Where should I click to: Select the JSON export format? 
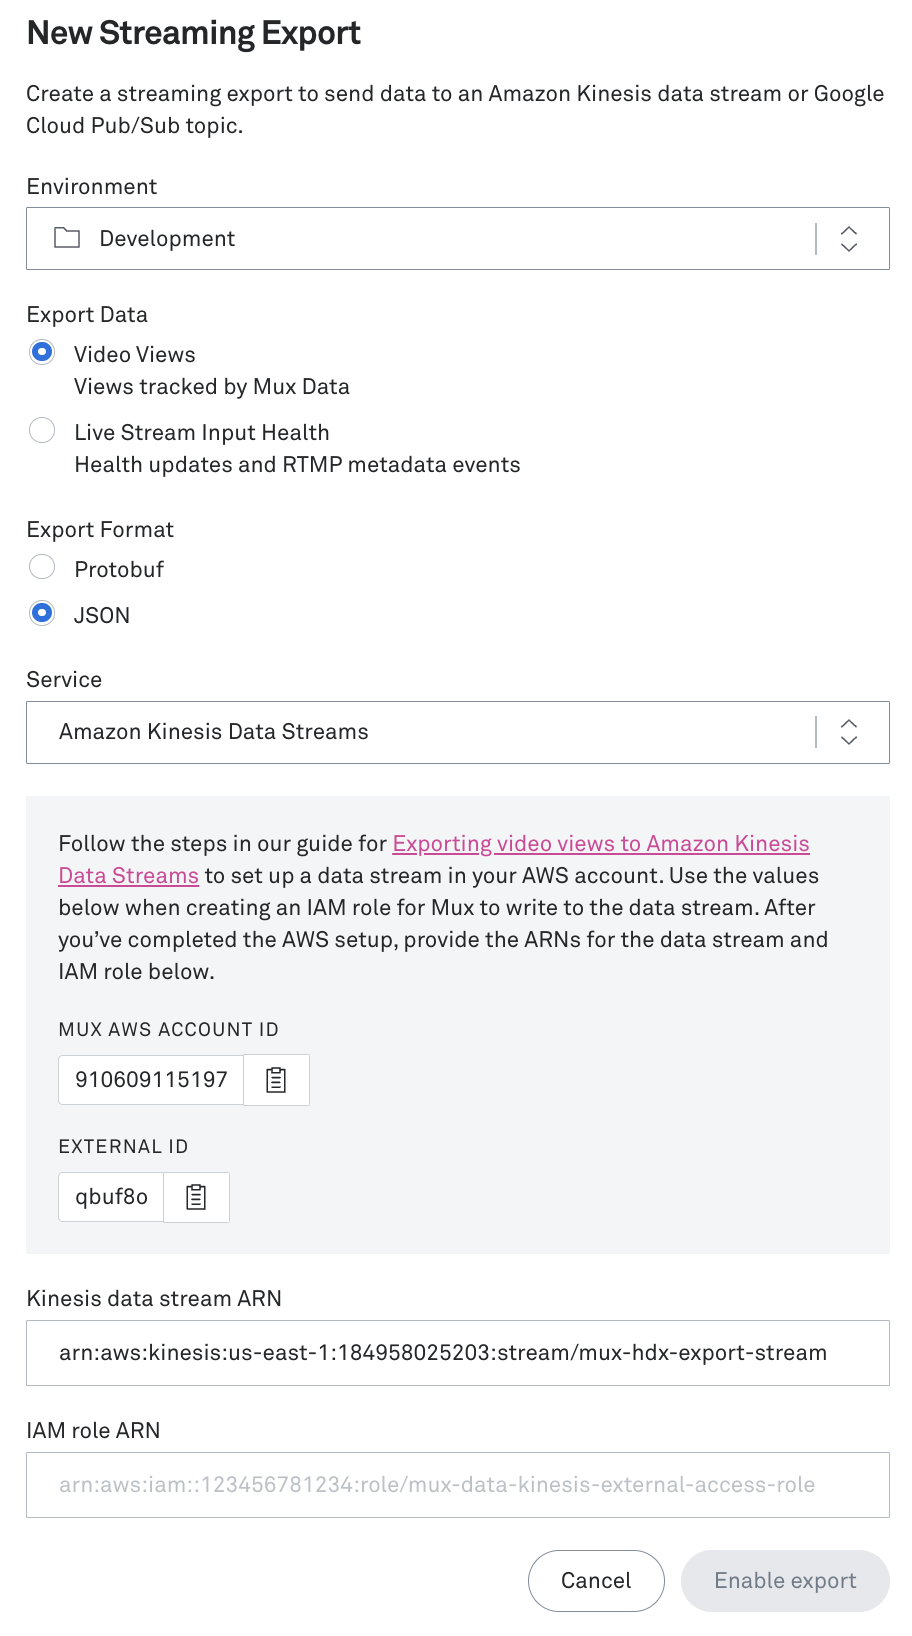(x=42, y=613)
